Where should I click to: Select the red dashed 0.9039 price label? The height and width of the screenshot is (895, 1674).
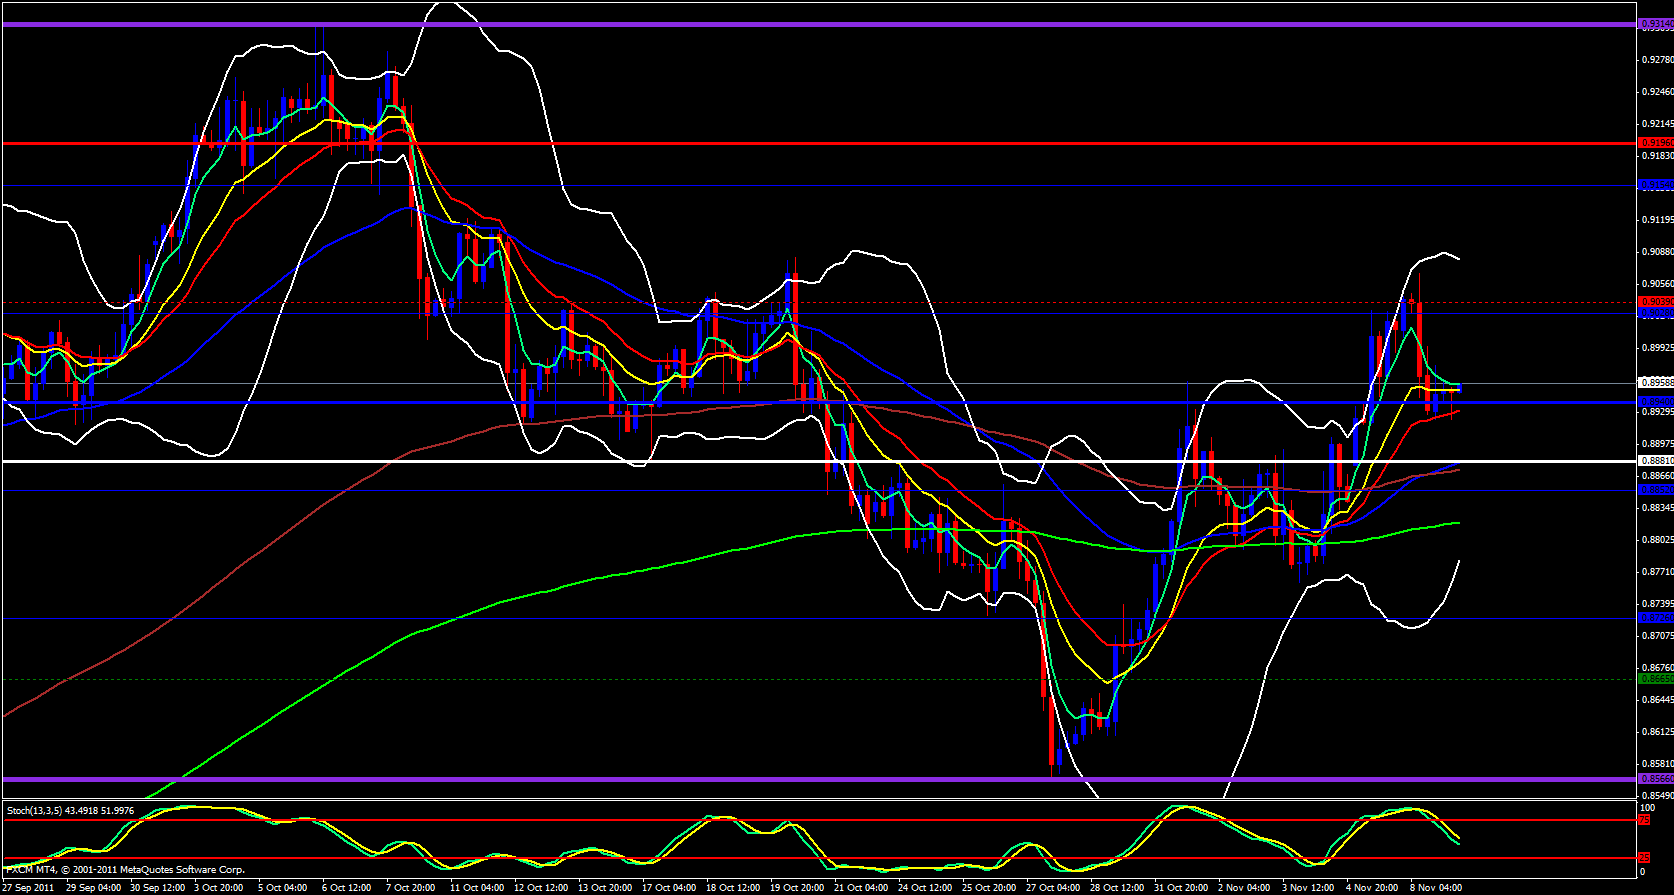pos(1656,301)
